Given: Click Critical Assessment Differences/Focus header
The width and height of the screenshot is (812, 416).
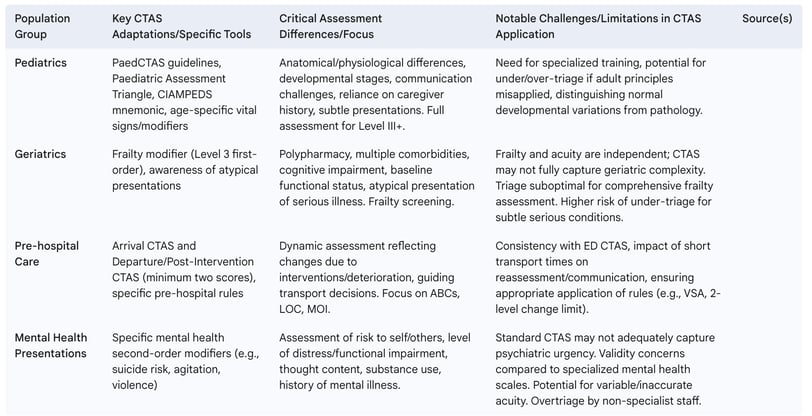Looking at the screenshot, I should click(330, 26).
